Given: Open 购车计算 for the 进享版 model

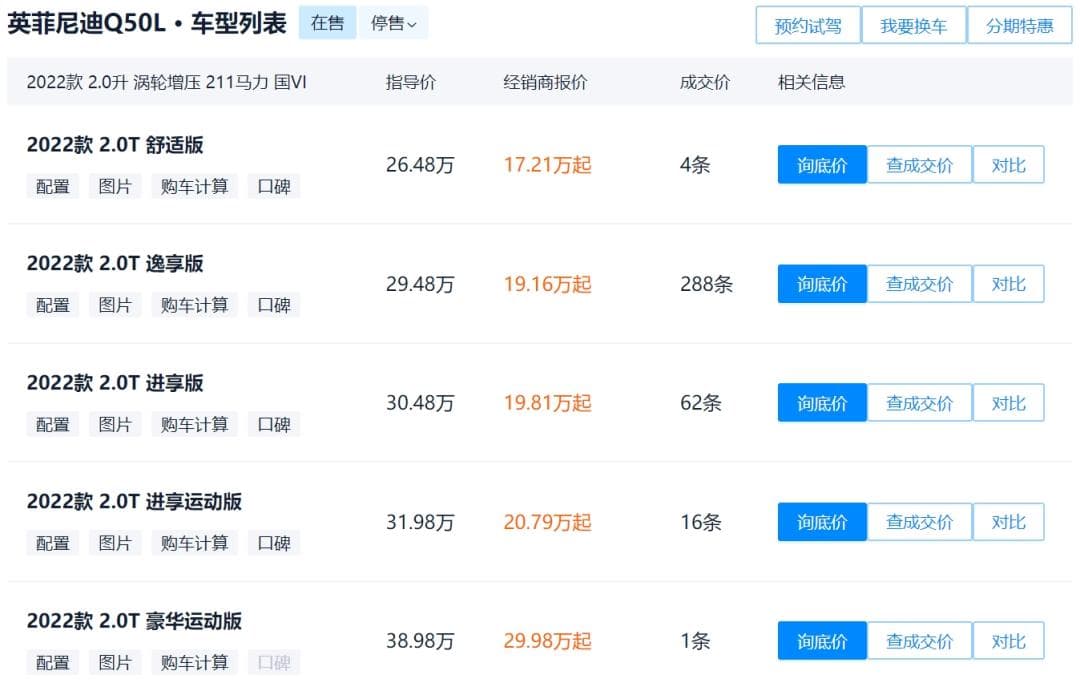Looking at the screenshot, I should [x=194, y=424].
